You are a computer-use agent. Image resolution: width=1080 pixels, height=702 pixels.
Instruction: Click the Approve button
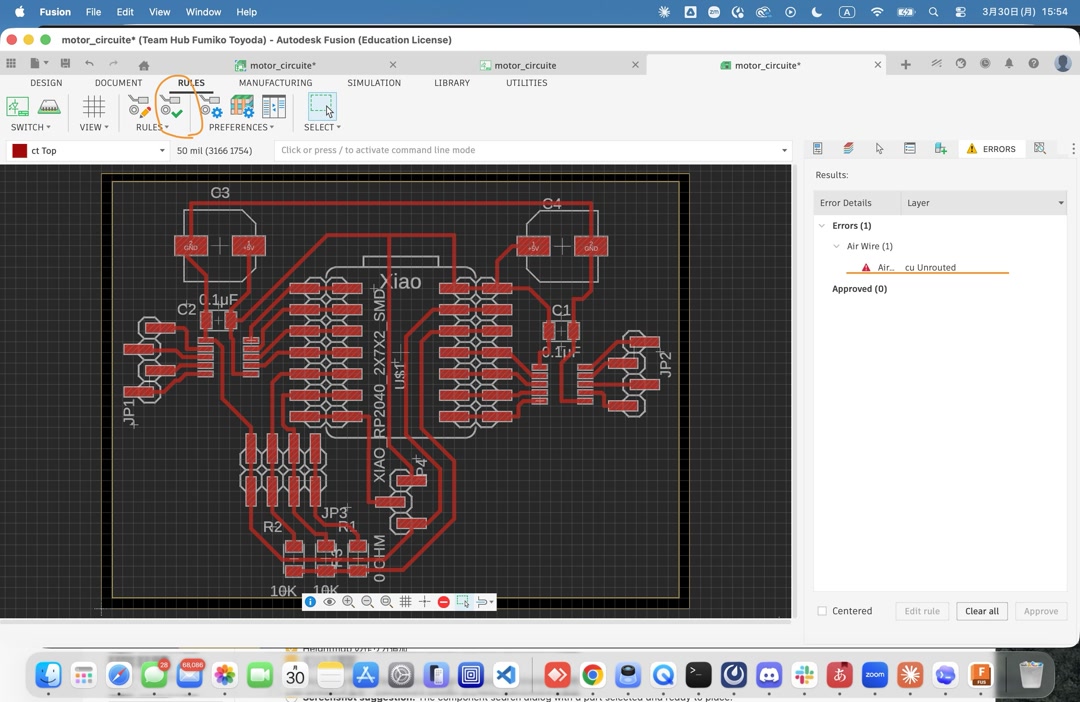coord(1040,611)
